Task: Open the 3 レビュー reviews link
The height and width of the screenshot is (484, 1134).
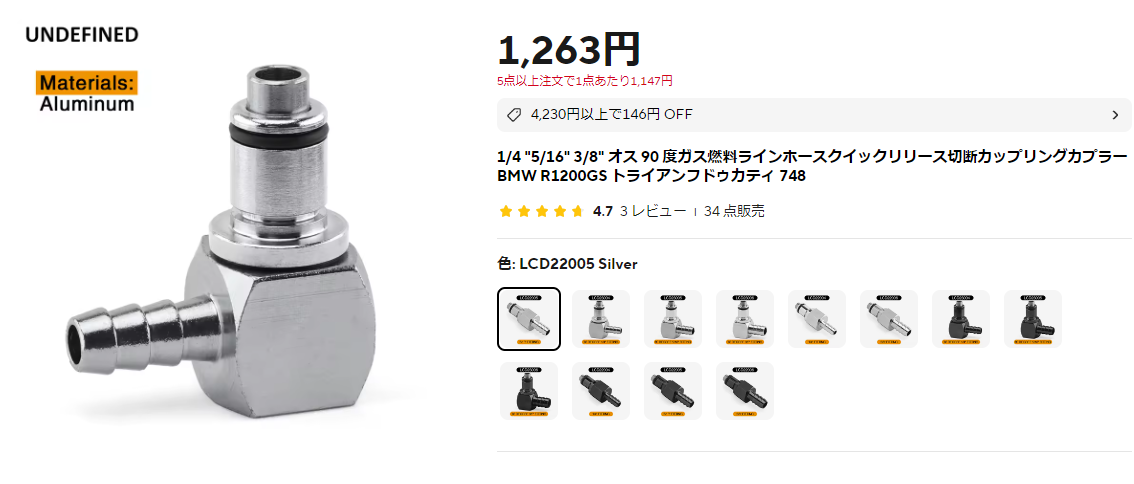Action: (x=652, y=211)
